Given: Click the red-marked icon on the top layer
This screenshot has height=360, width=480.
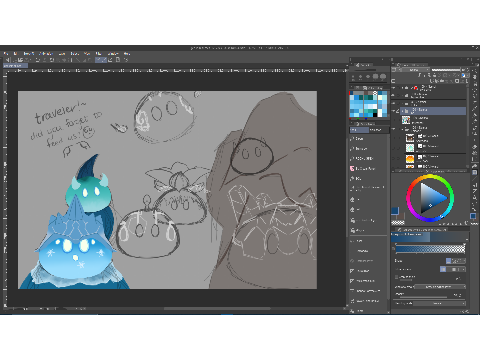Looking at the screenshot, I should (x=415, y=88).
